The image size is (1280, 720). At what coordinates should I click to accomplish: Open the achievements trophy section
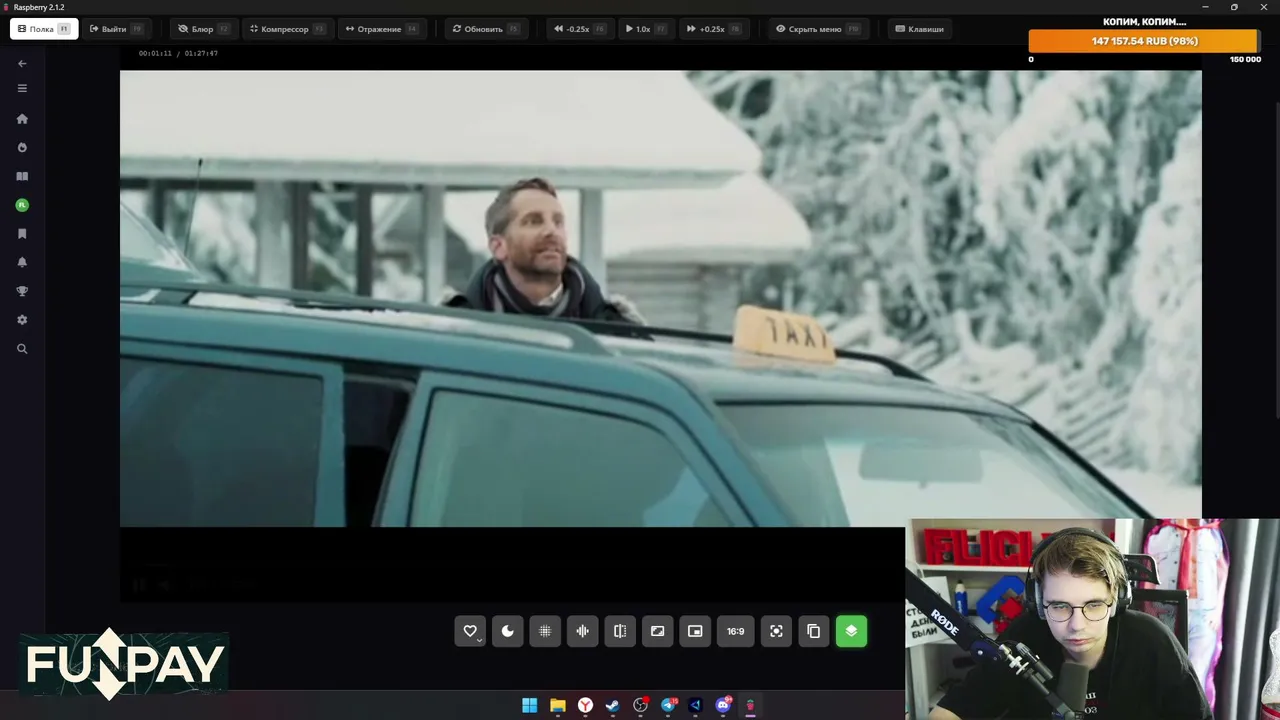click(22, 291)
